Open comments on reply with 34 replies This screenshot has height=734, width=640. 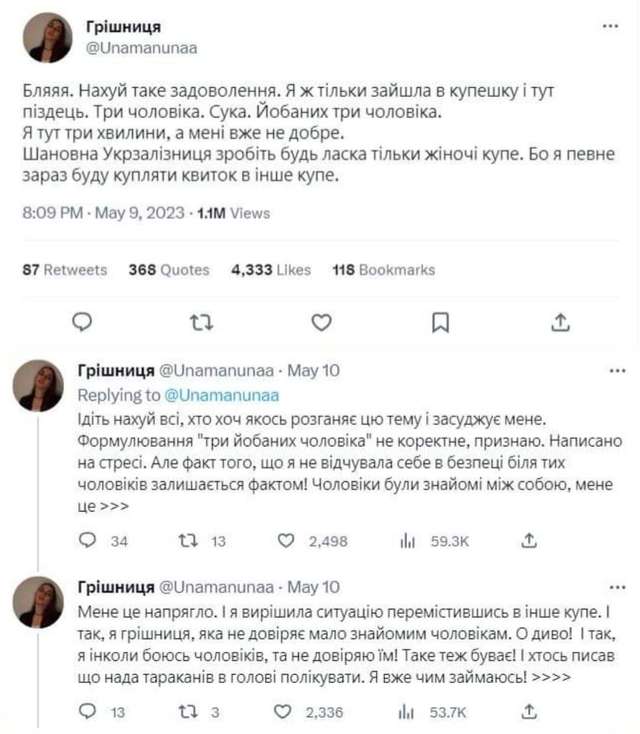click(x=88, y=541)
